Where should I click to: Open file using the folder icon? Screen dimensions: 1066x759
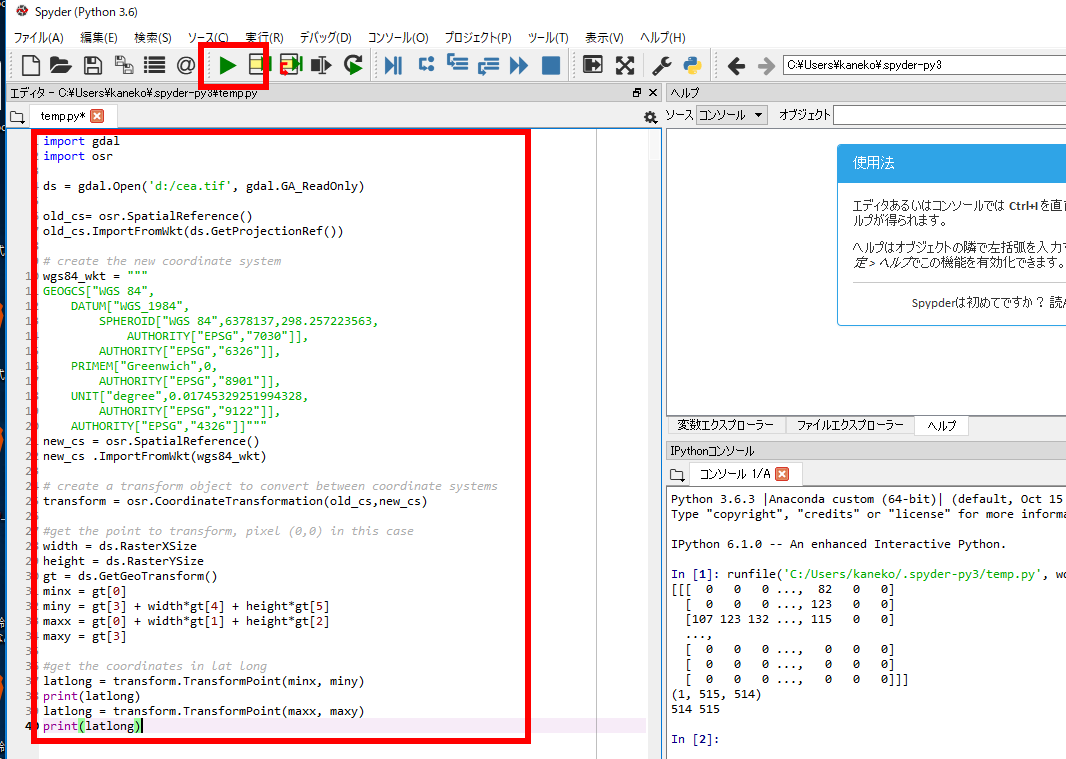(x=61, y=66)
